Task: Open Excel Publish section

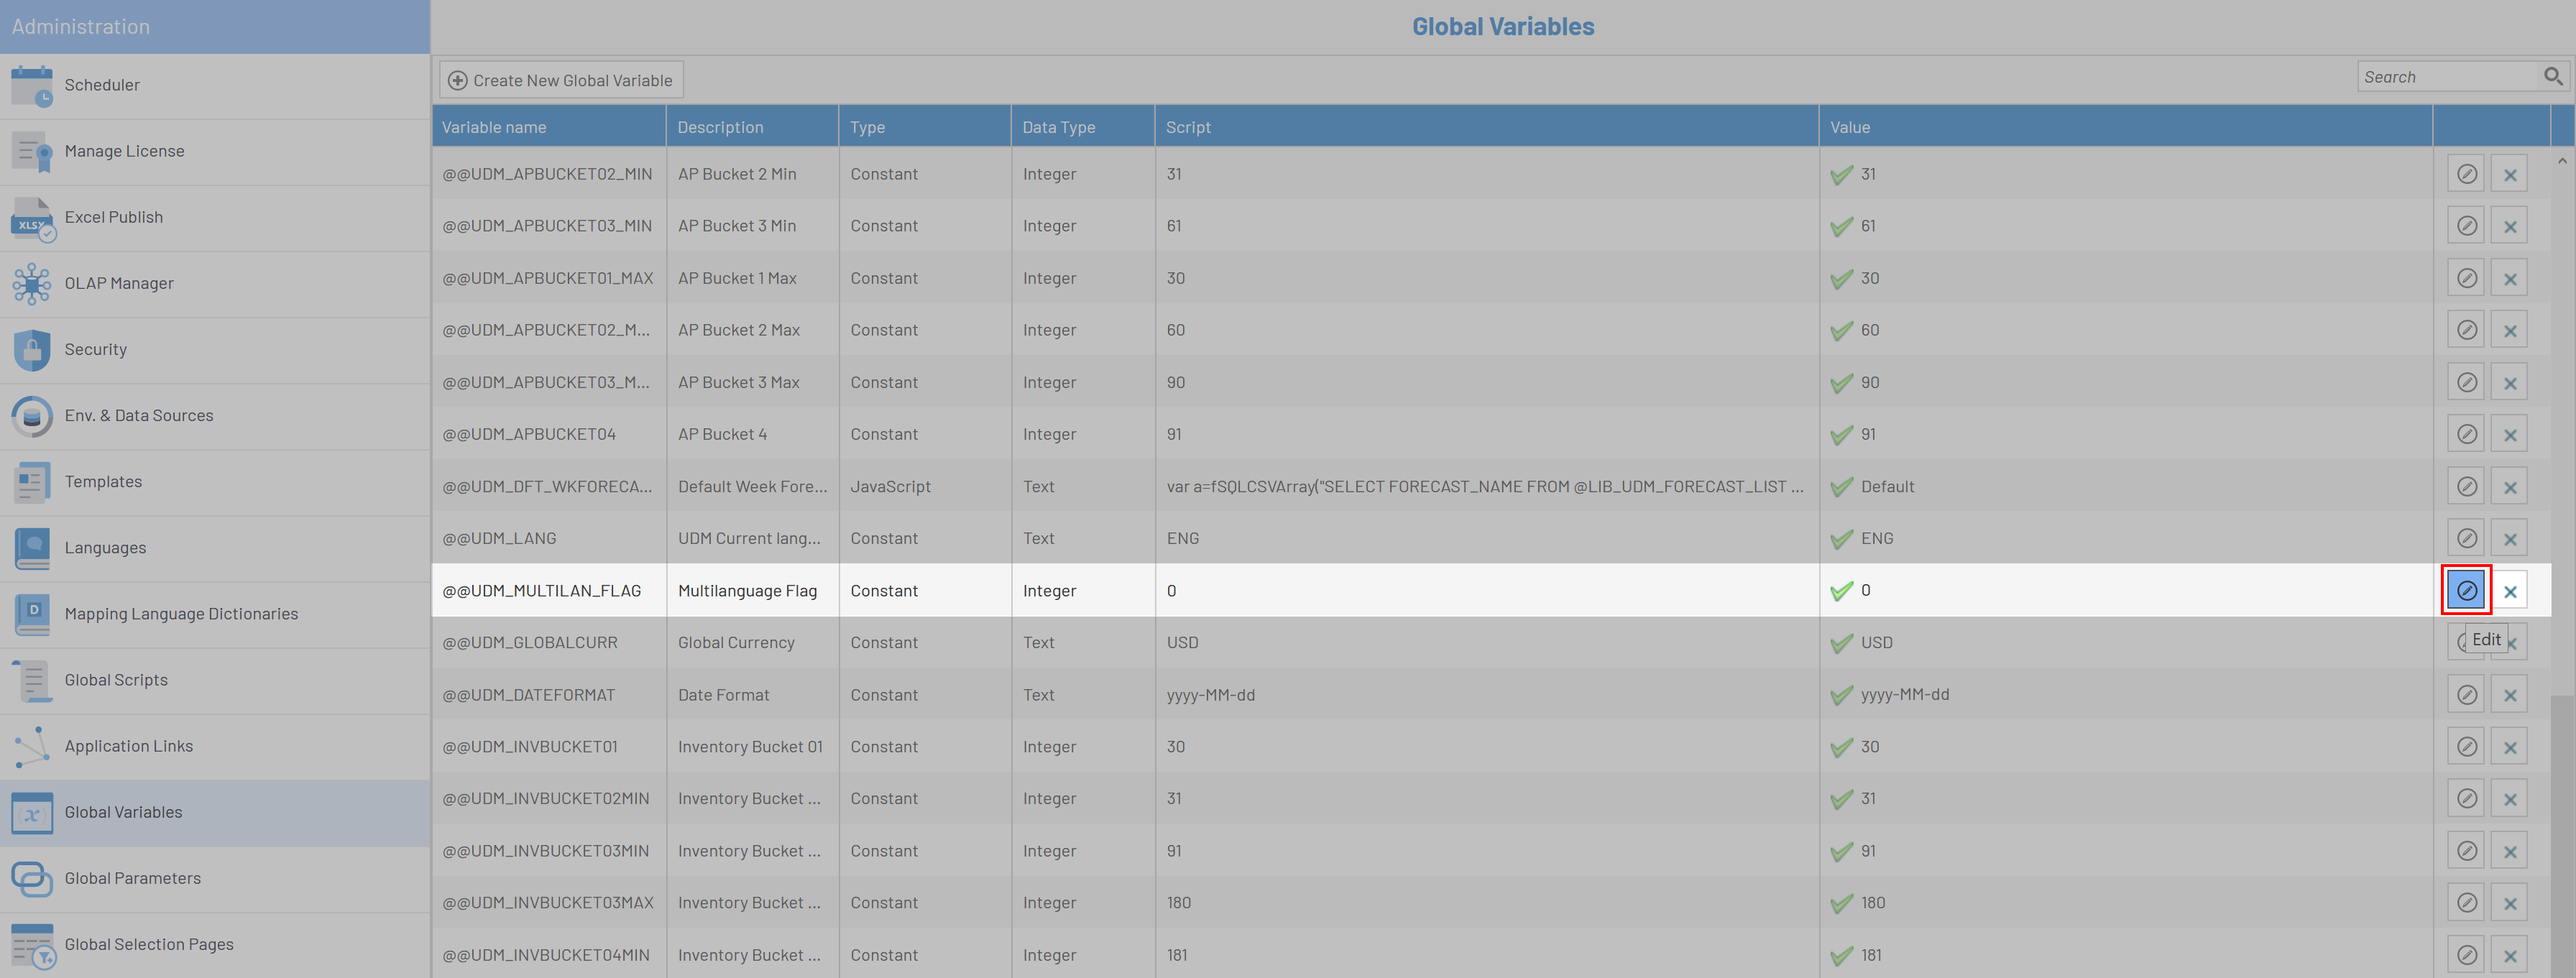Action: coord(113,217)
